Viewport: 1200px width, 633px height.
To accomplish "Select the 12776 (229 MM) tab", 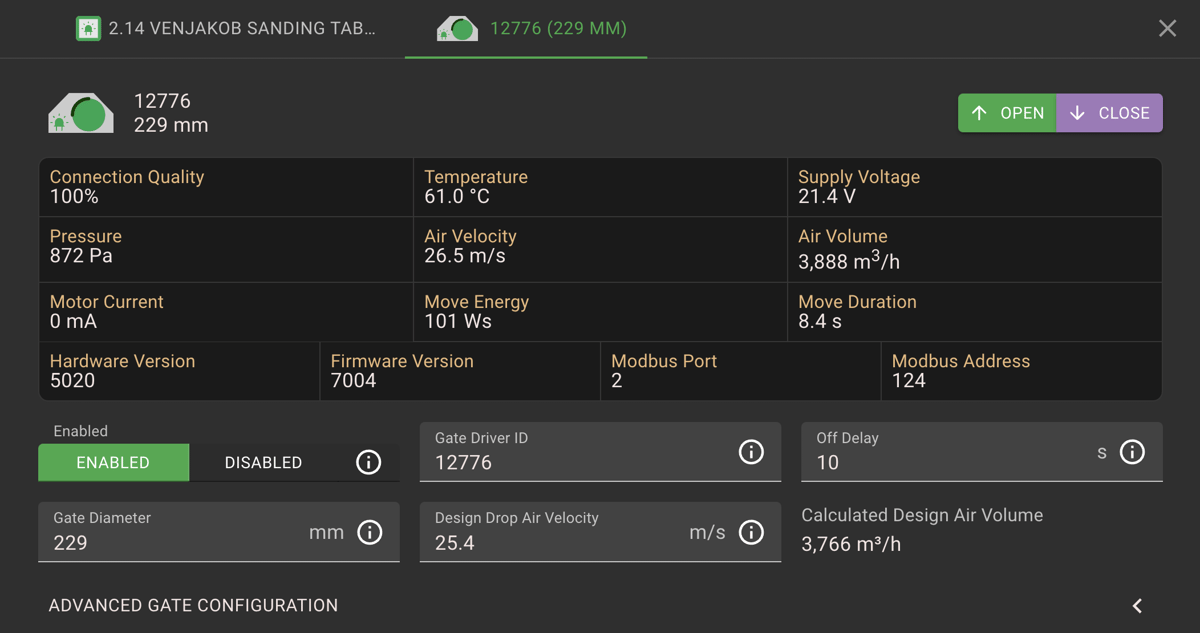I will 525,28.
